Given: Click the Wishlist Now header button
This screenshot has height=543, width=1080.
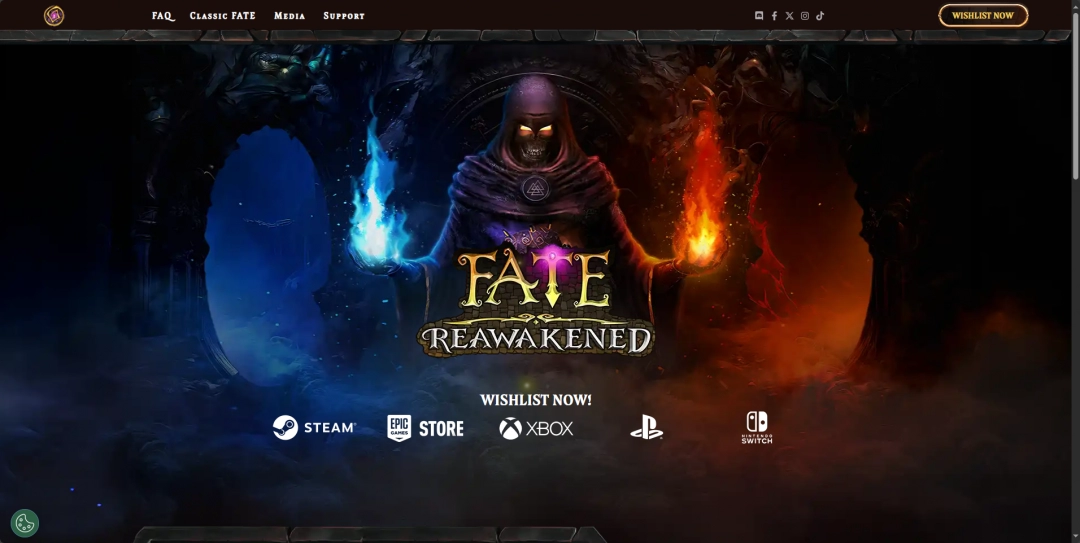Looking at the screenshot, I should tap(983, 15).
